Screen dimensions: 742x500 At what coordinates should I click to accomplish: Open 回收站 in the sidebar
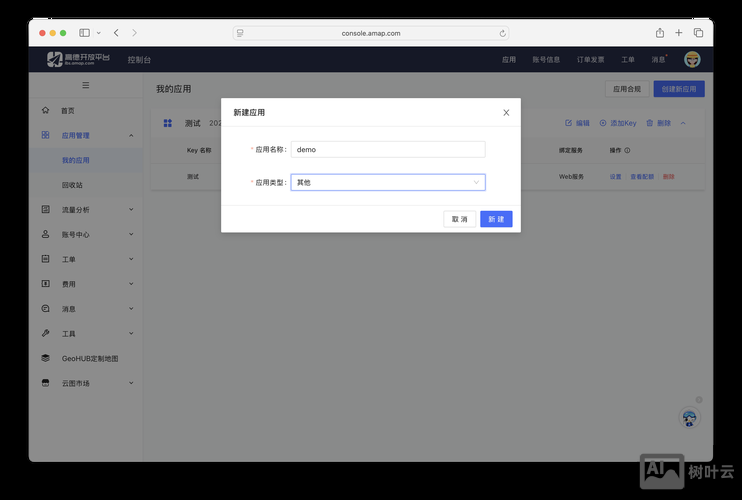pyautogui.click(x=72, y=185)
